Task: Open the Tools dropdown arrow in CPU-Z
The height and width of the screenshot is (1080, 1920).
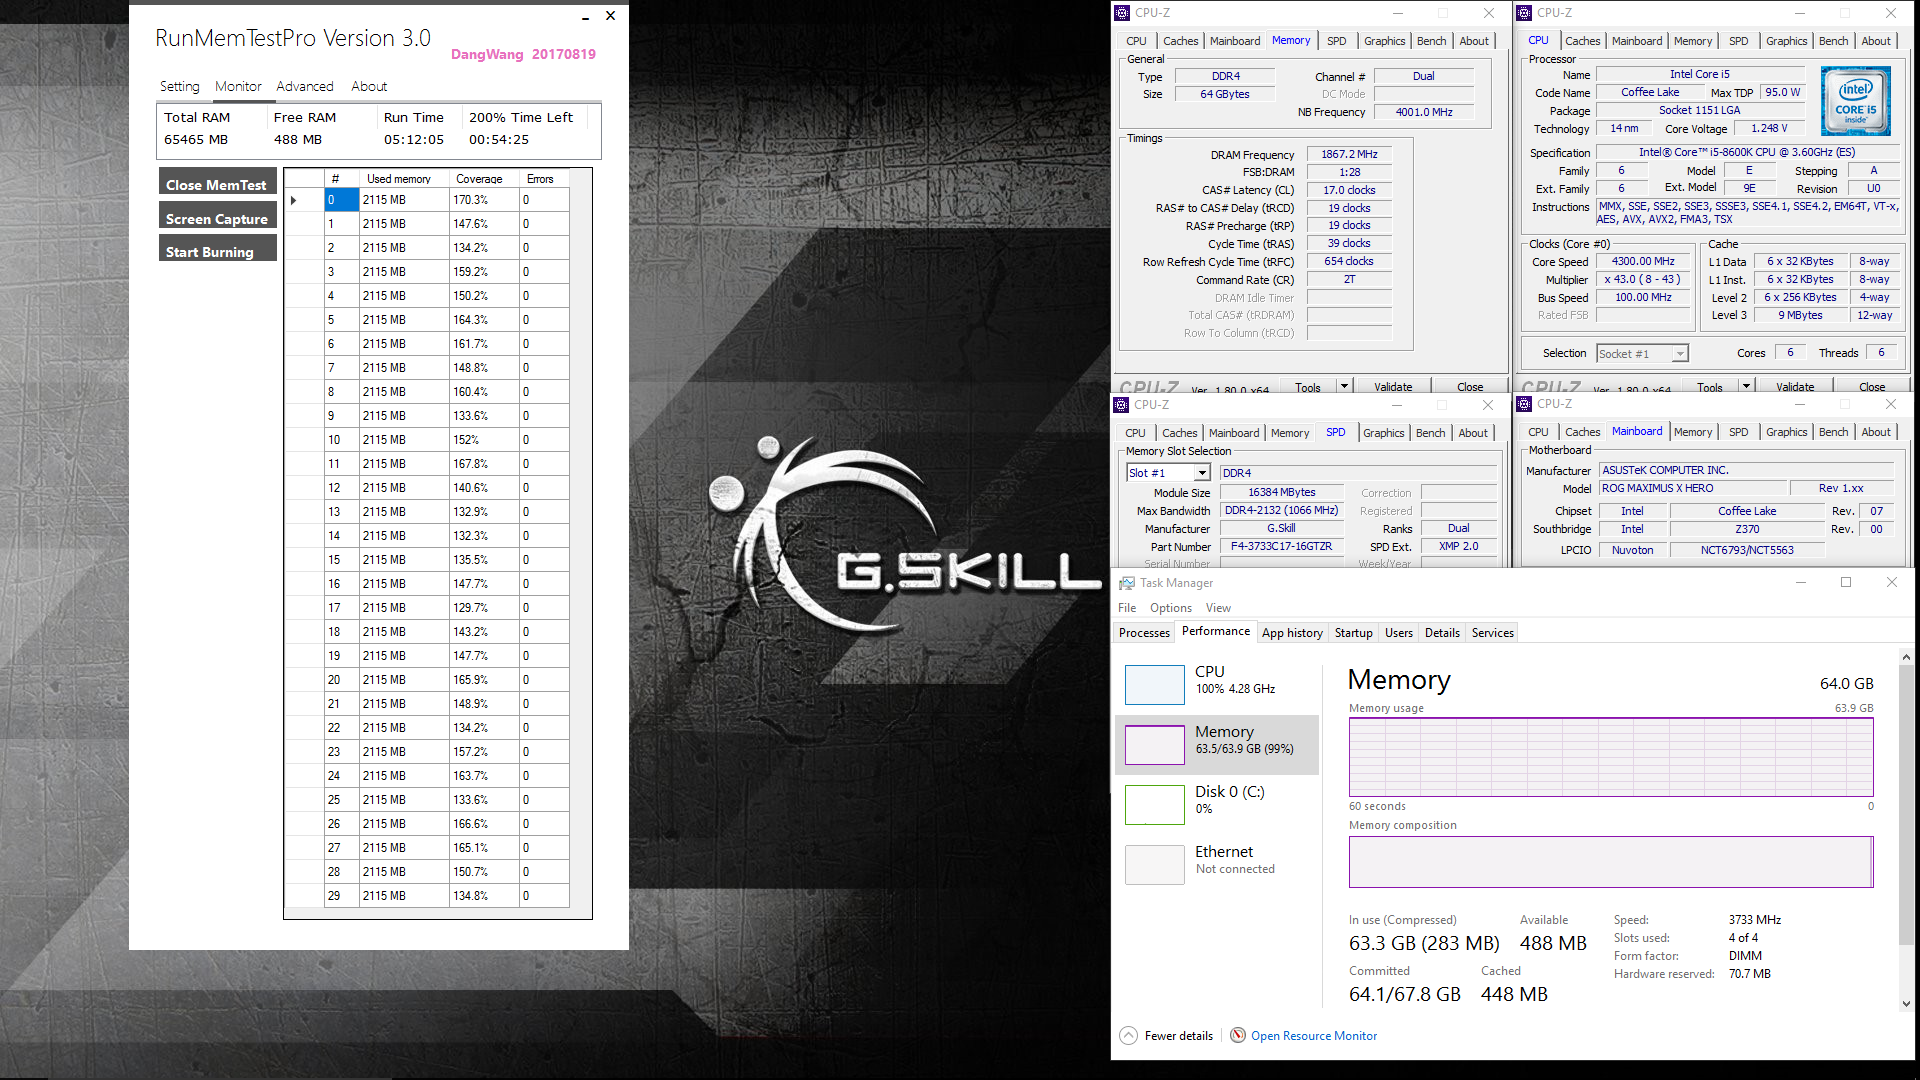Action: tap(1344, 386)
